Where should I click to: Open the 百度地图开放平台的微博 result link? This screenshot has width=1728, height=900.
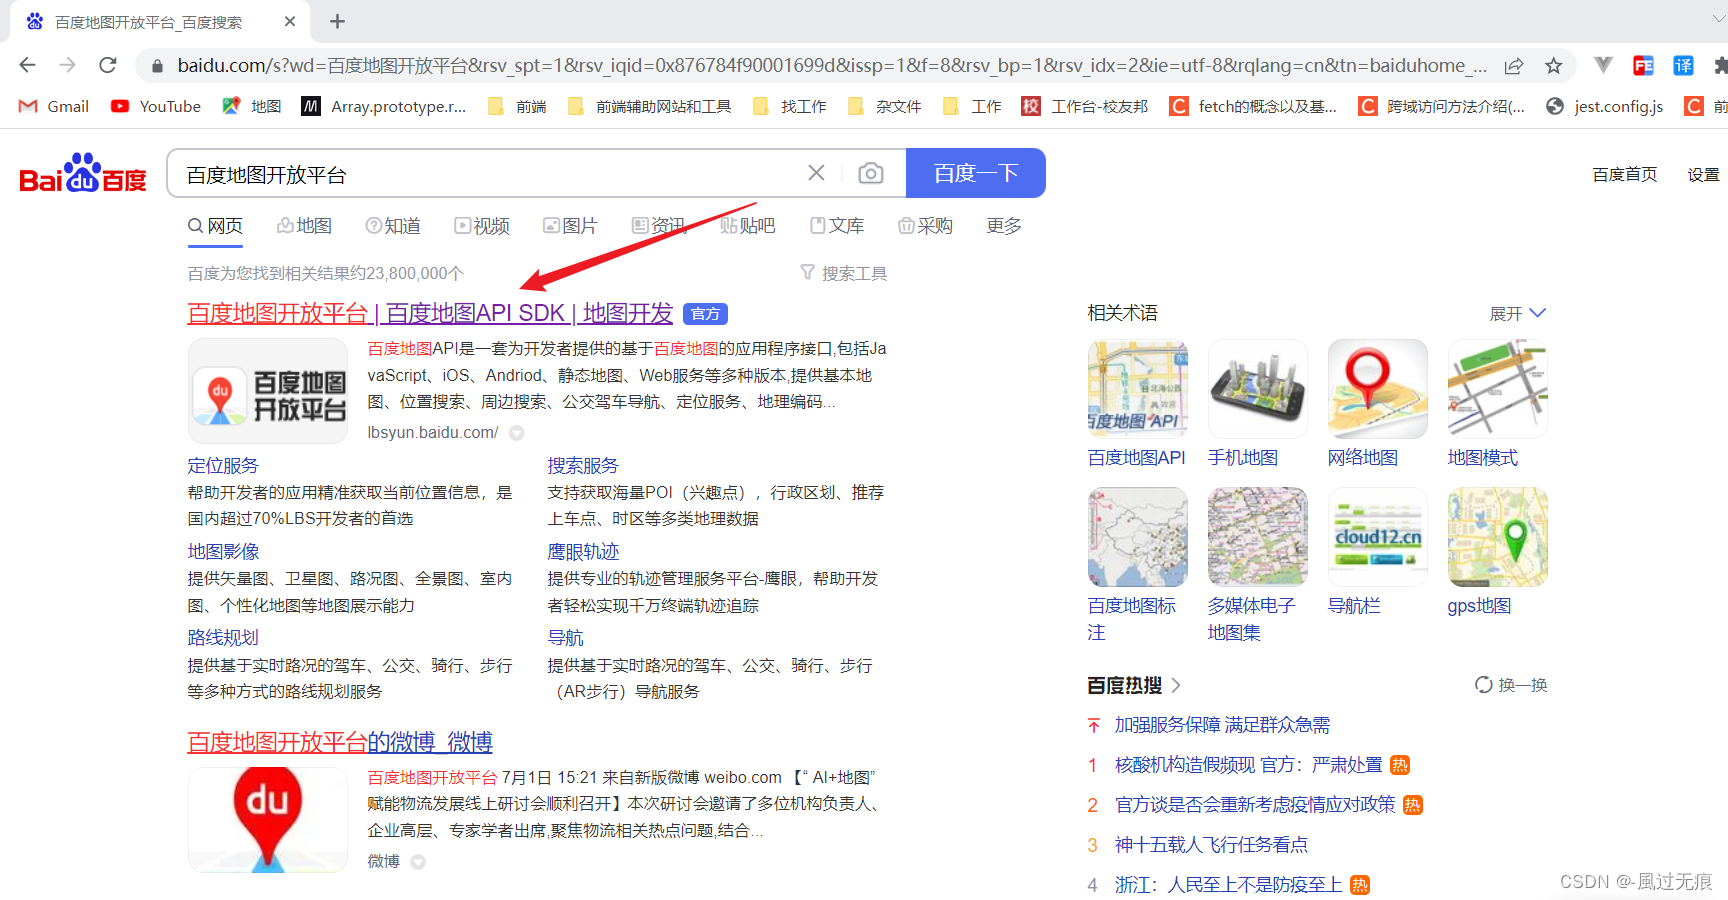(340, 742)
